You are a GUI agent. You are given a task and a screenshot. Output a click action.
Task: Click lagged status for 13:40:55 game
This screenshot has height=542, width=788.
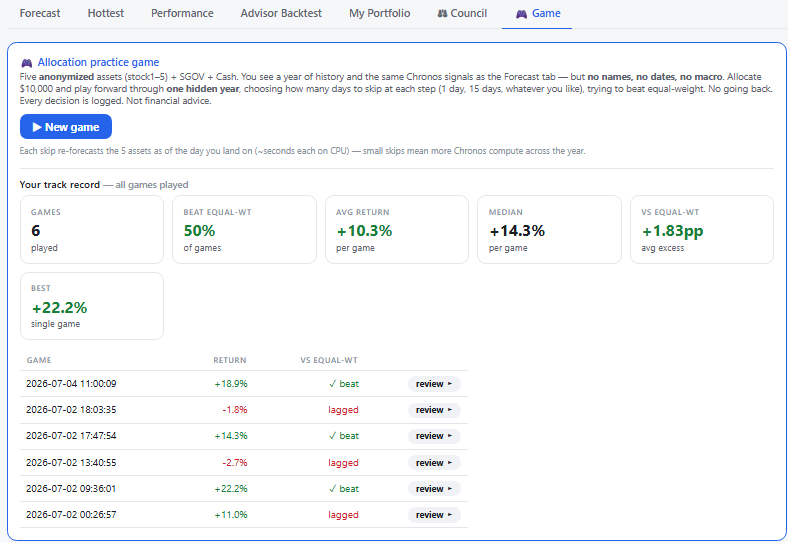[343, 463]
